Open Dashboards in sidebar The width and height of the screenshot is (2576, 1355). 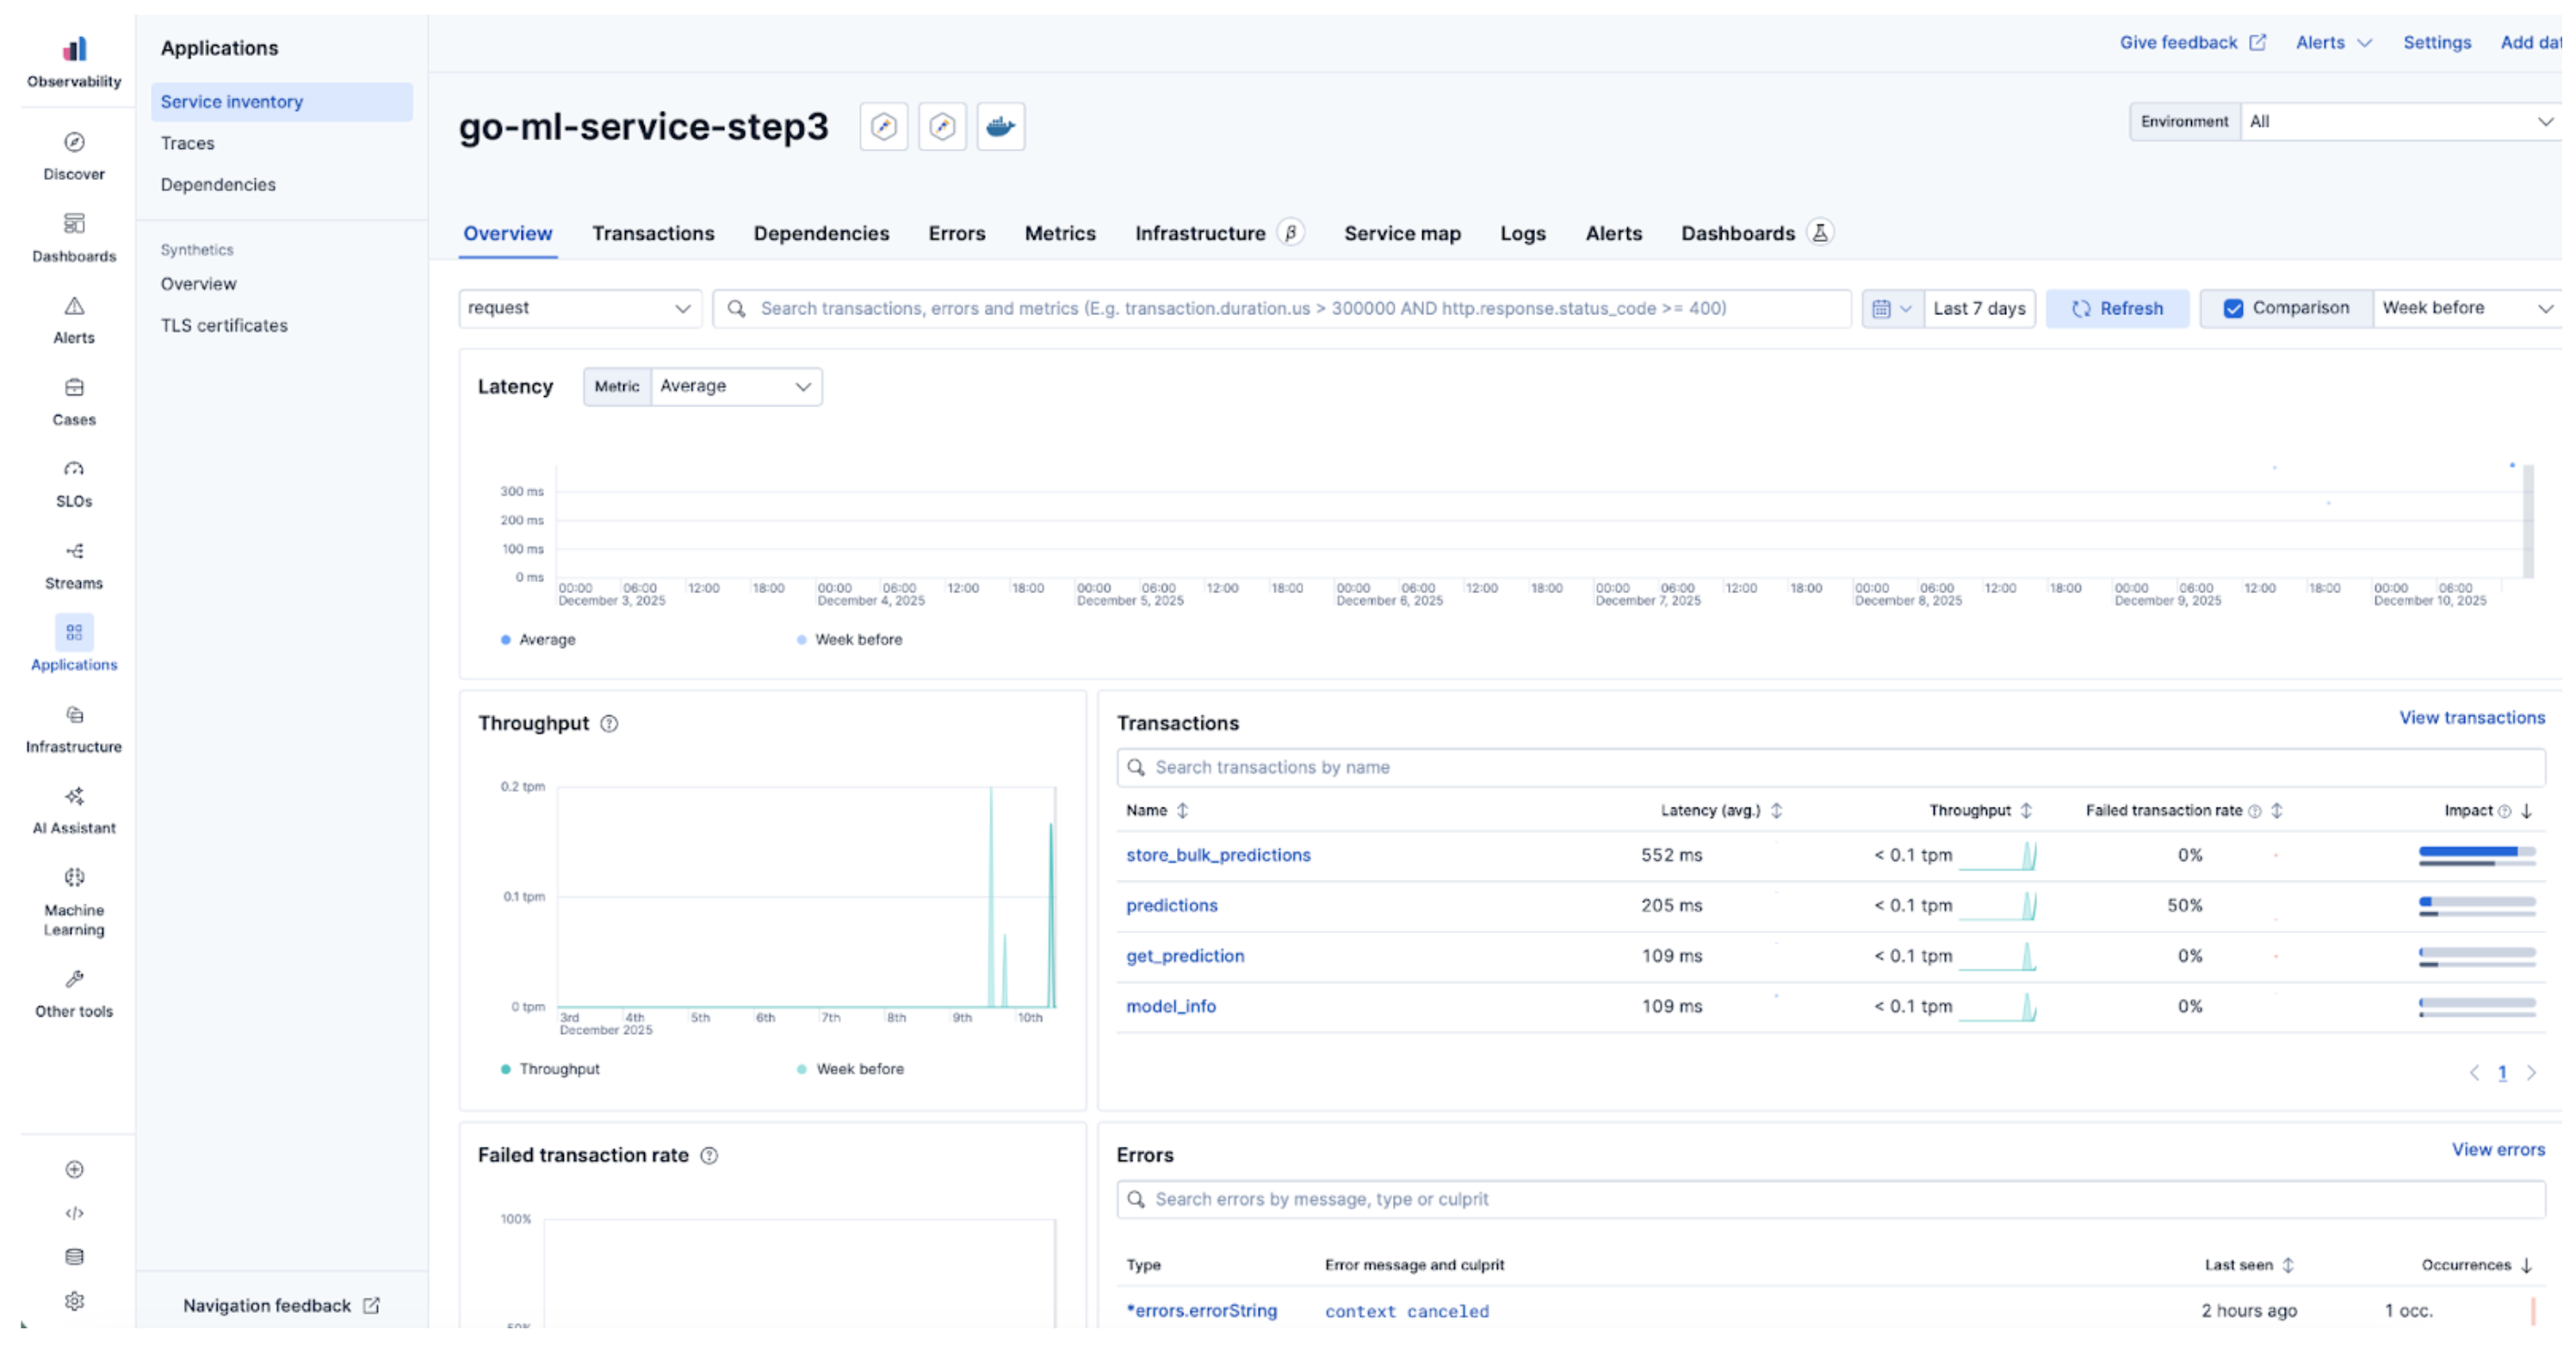tap(74, 238)
